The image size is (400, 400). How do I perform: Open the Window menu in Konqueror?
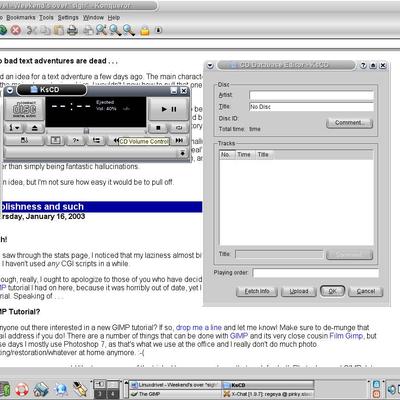(93, 17)
